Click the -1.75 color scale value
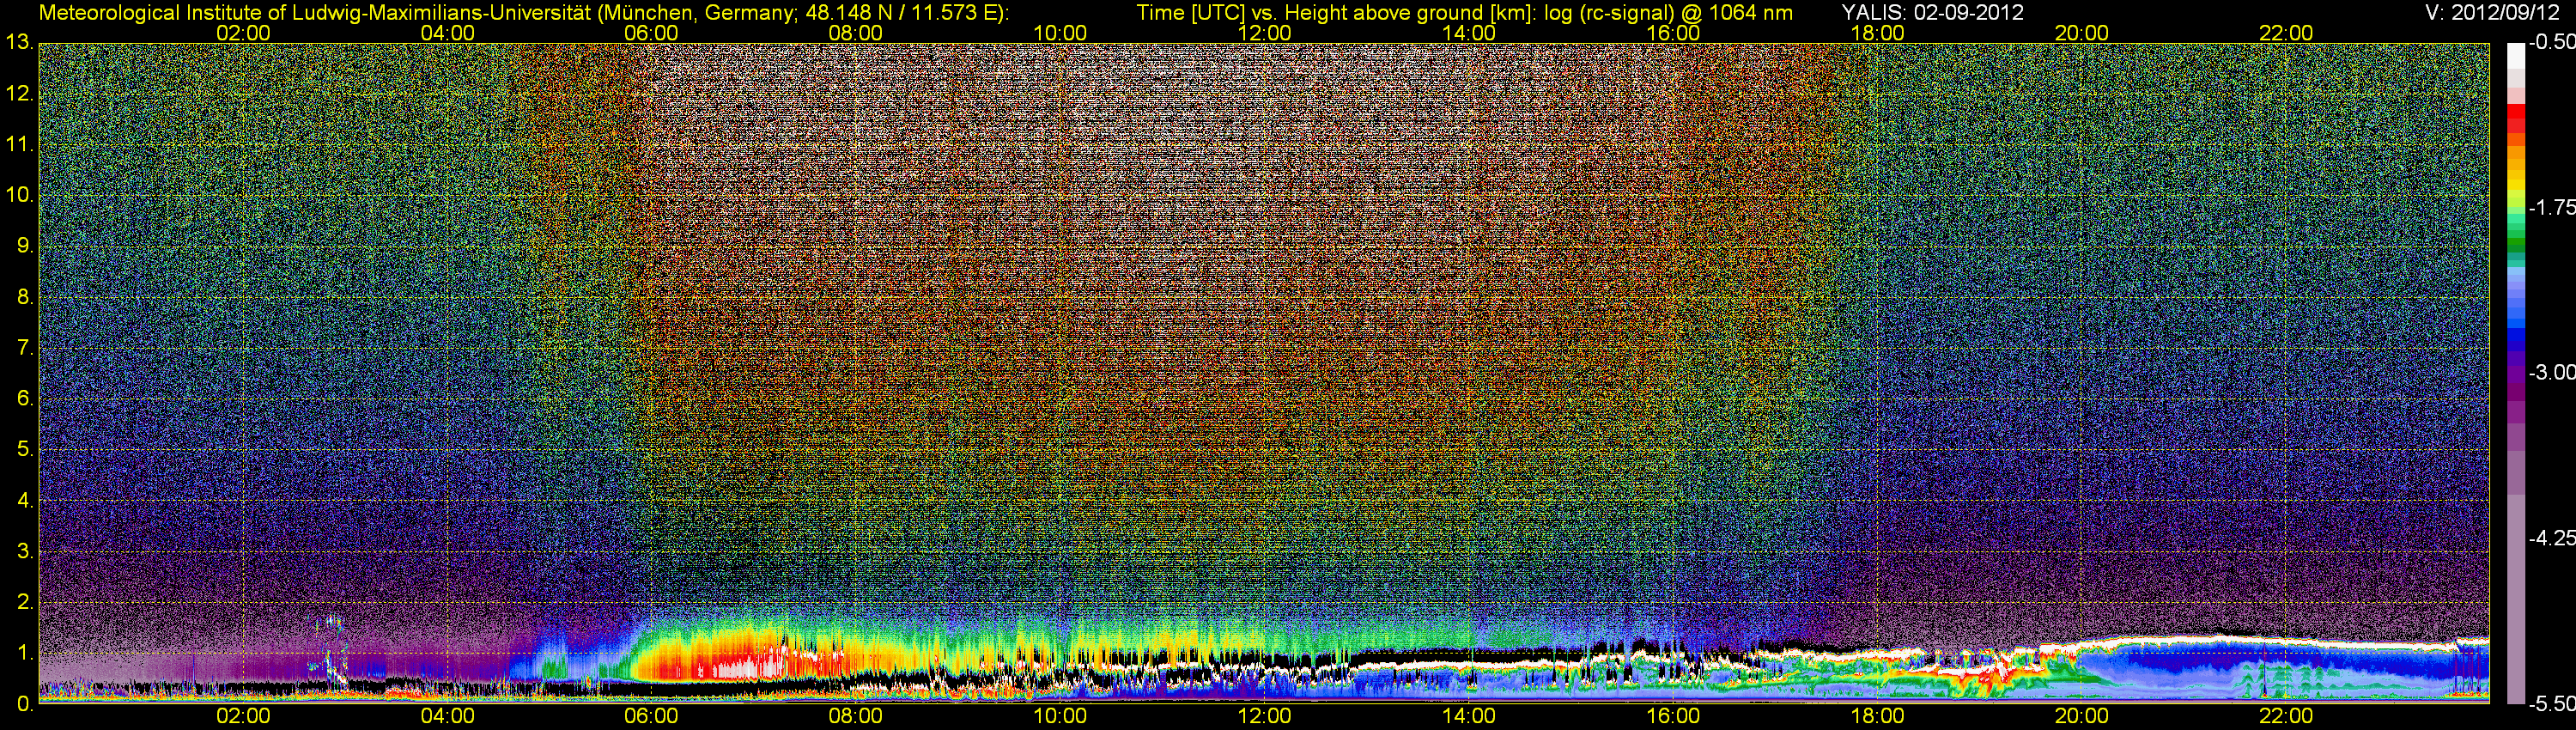This screenshot has height=730, width=2576. coord(2551,207)
